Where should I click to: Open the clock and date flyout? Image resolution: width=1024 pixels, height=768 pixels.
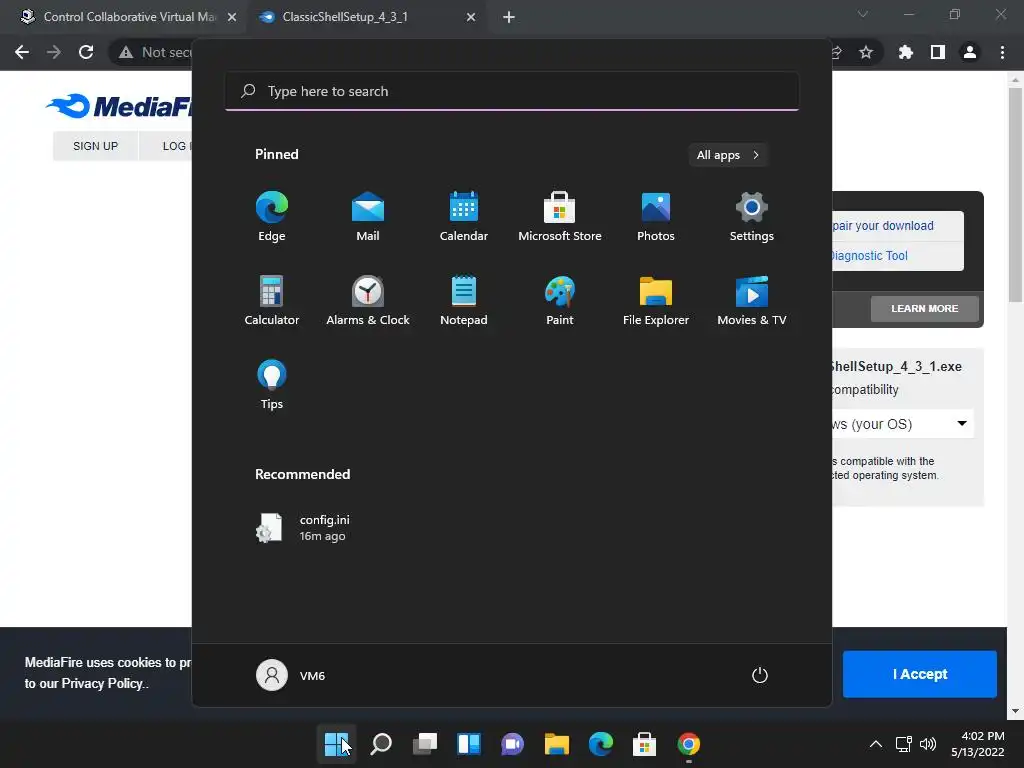[978, 744]
